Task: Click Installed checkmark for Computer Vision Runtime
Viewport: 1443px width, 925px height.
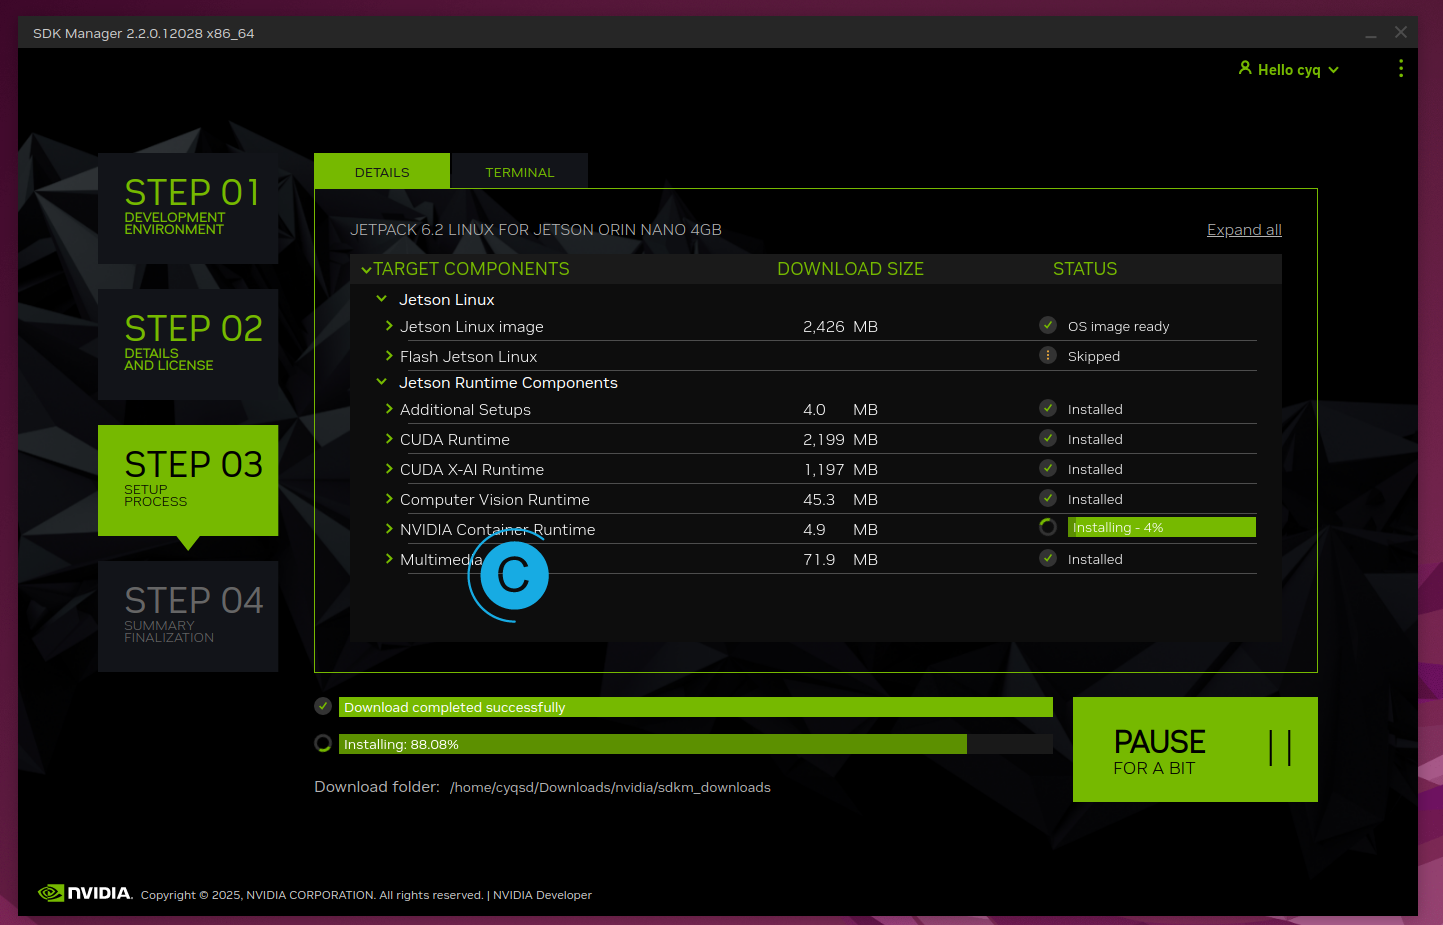Action: [x=1048, y=498]
